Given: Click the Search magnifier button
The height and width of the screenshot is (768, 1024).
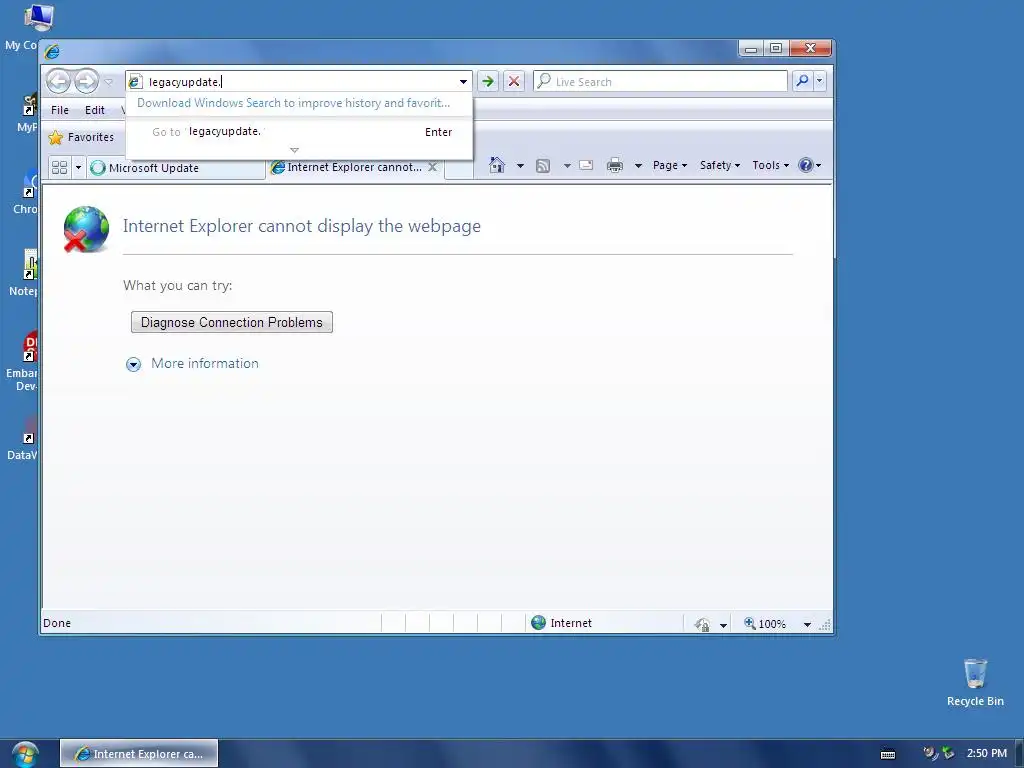Looking at the screenshot, I should pos(803,81).
